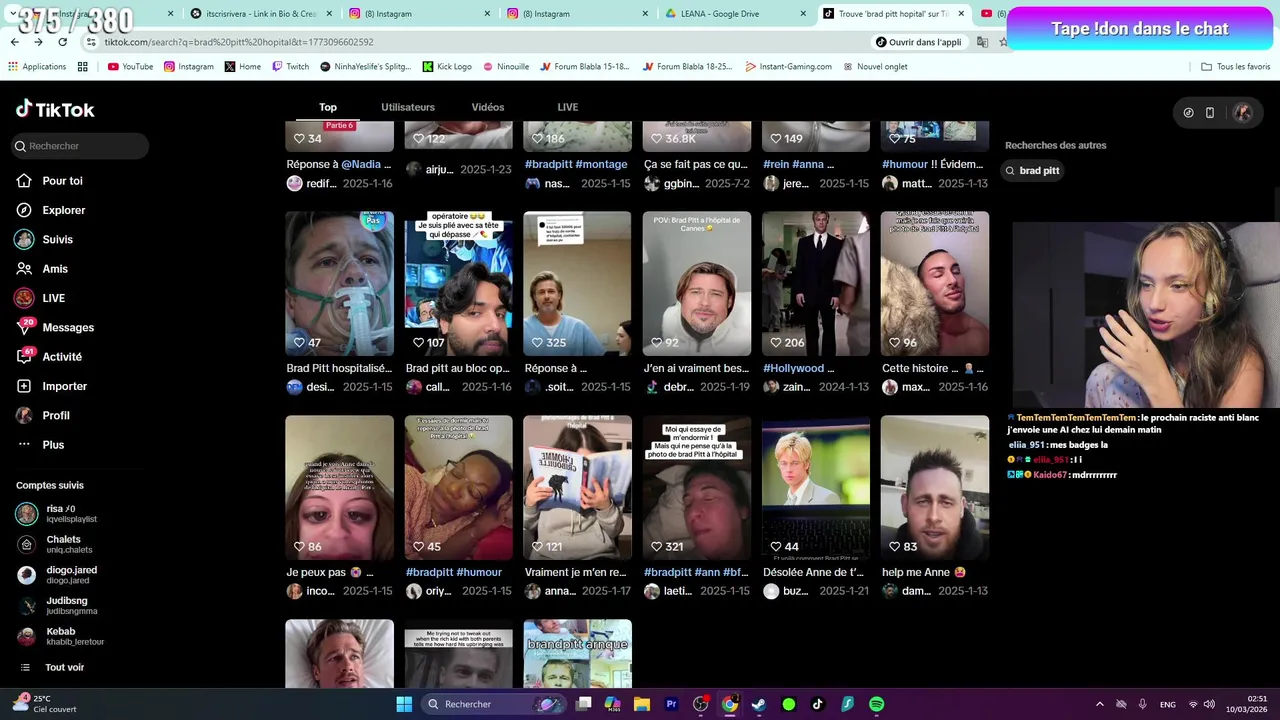The width and height of the screenshot is (1280, 720).
Task: Open the 'Cette histoire' video with 96 likes
Action: click(935, 283)
